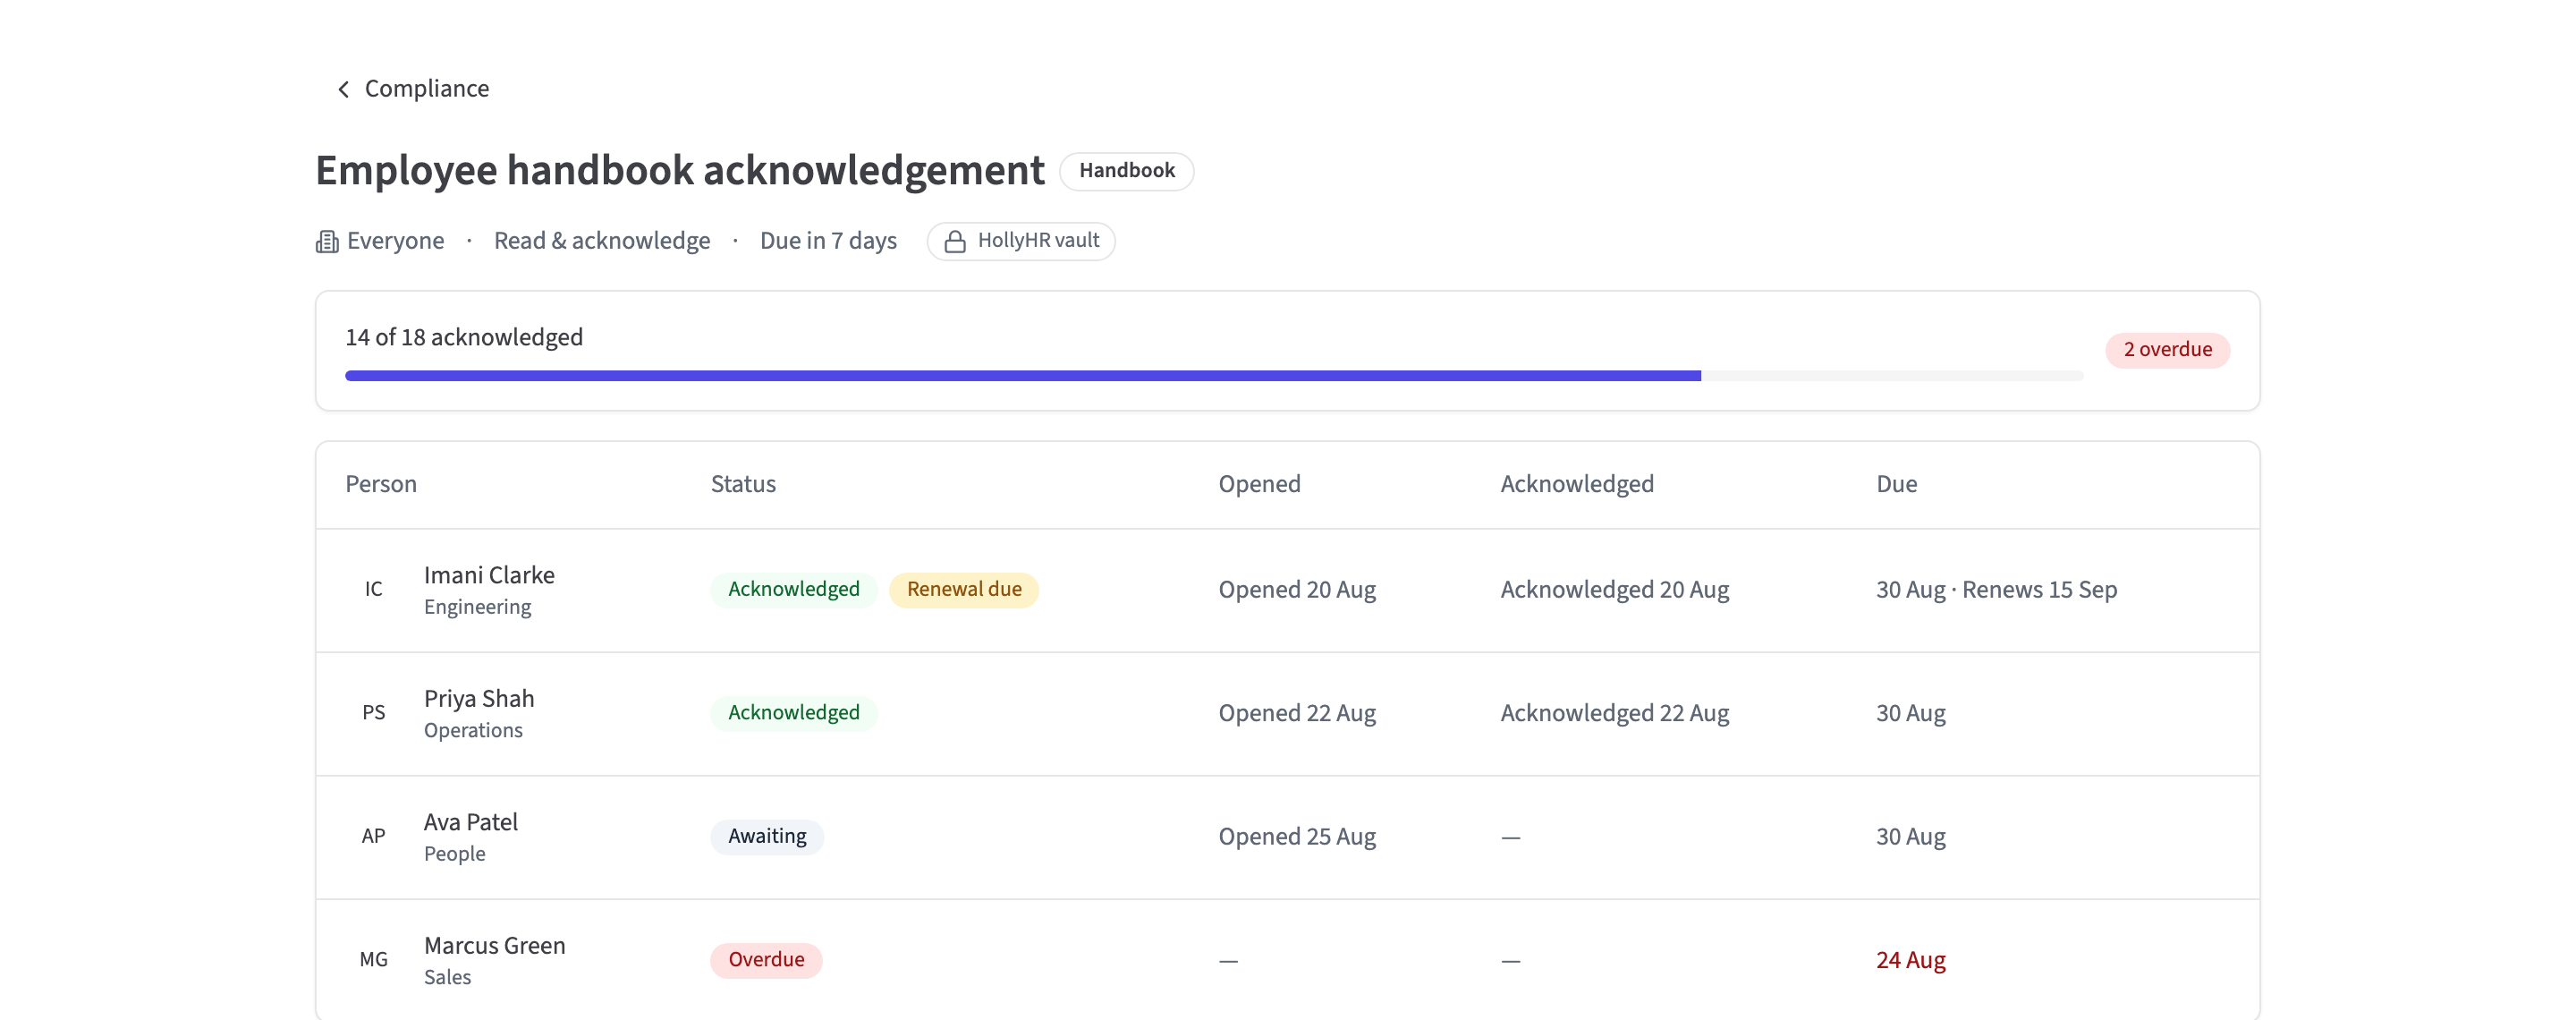Click Imani Clarke's Acknowledged status pill
Image resolution: width=2576 pixels, height=1020 pixels.
pyautogui.click(x=794, y=590)
